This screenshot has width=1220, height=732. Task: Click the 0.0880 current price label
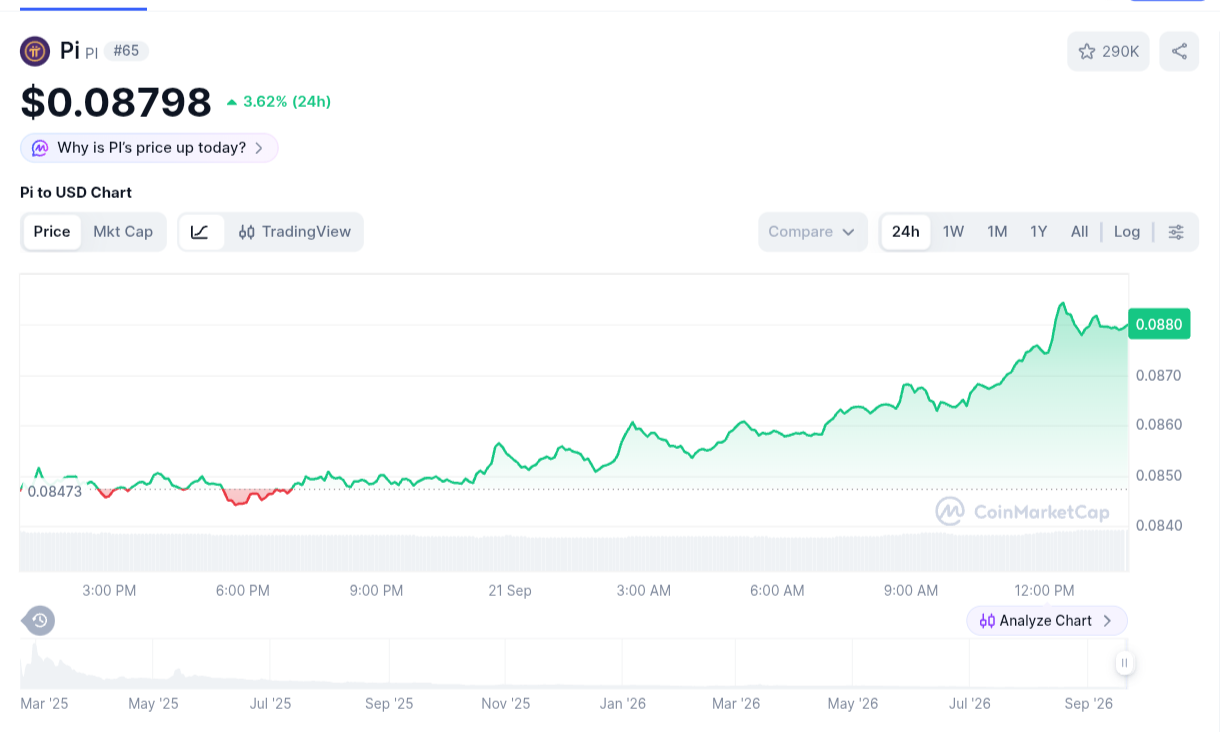1159,324
